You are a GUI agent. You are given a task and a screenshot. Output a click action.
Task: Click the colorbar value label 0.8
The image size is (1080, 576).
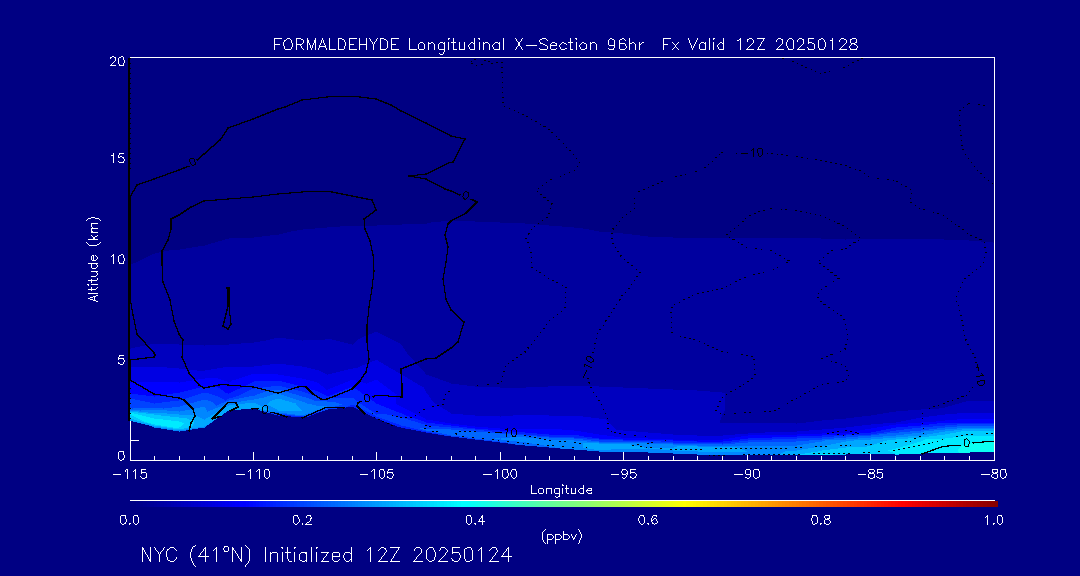(x=822, y=520)
